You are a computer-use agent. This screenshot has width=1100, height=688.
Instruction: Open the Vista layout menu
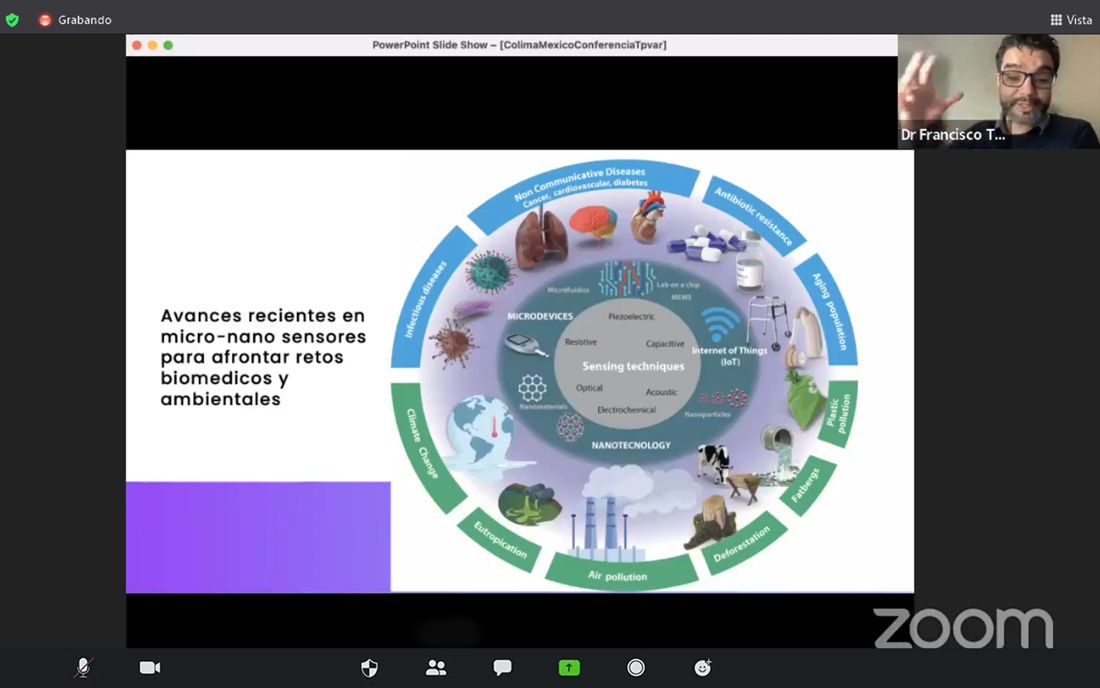click(x=1071, y=20)
